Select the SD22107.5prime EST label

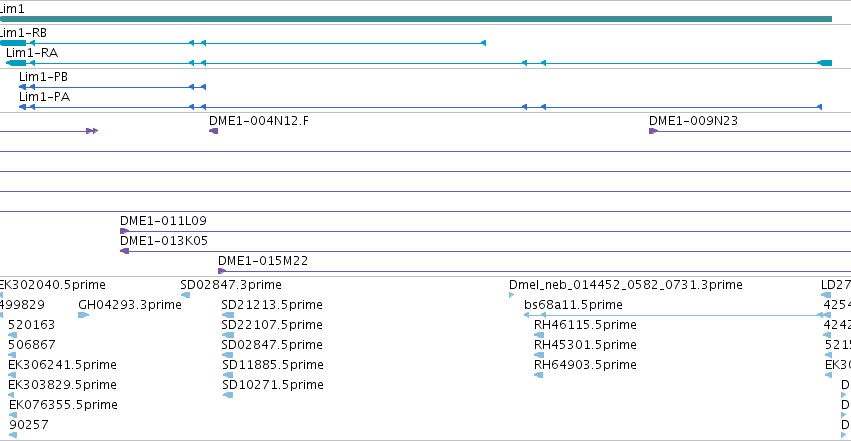272,325
